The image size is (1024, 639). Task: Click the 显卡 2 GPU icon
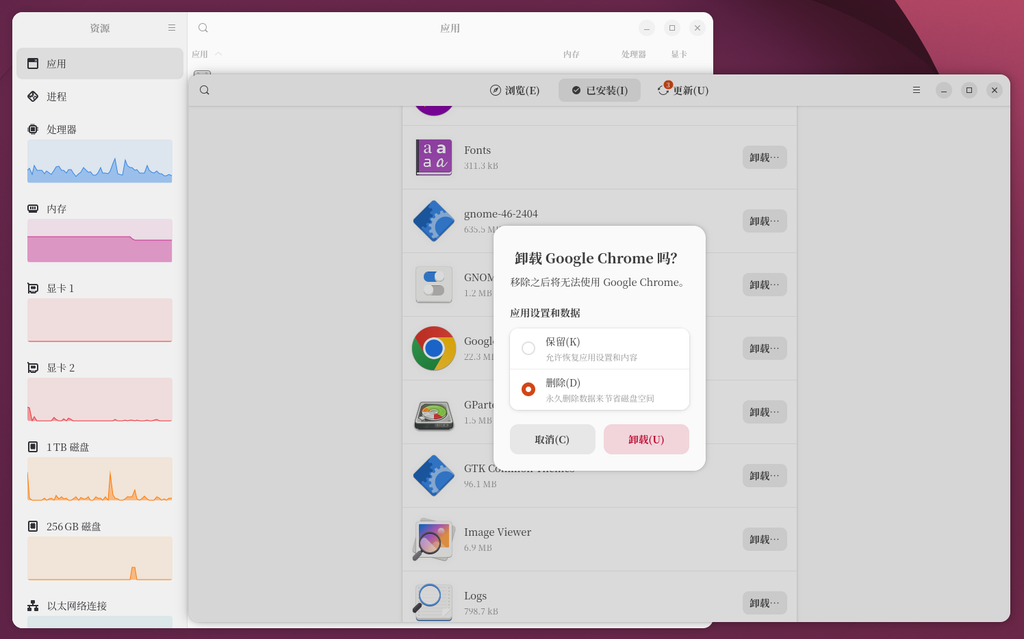pyautogui.click(x=33, y=368)
